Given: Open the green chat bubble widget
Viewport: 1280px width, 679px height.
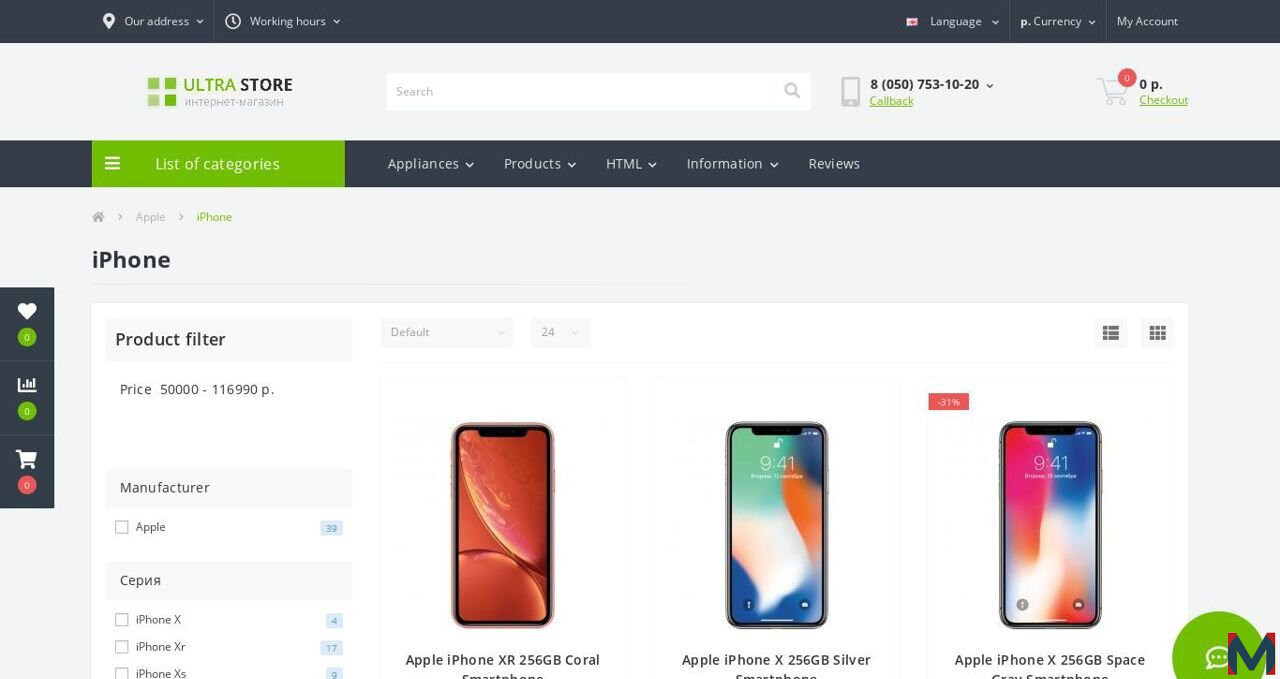Looking at the screenshot, I should (1218, 655).
